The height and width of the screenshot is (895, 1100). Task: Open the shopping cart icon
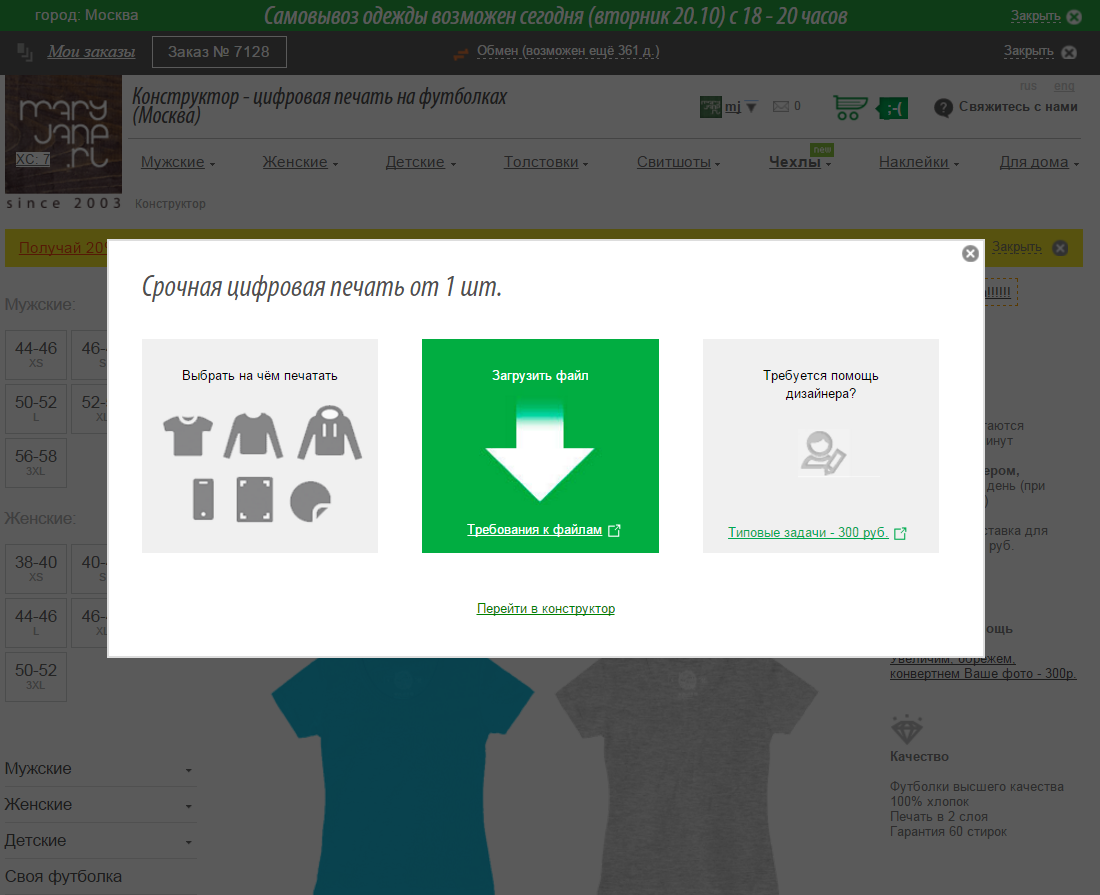point(850,108)
